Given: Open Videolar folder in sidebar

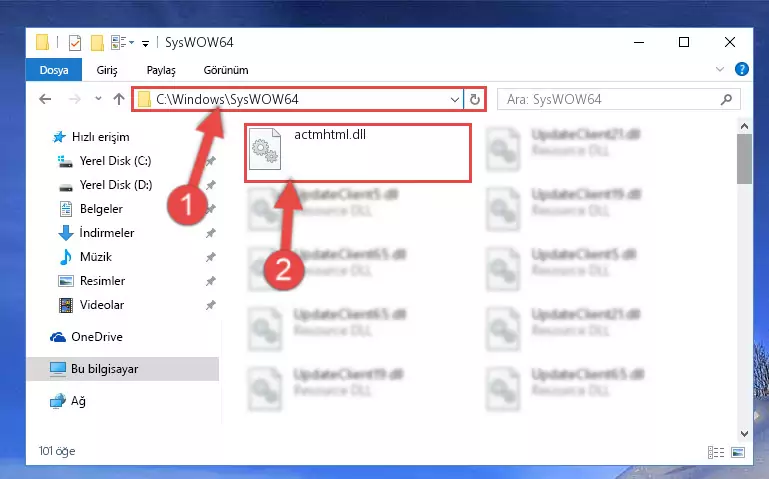Looking at the screenshot, I should pos(102,305).
